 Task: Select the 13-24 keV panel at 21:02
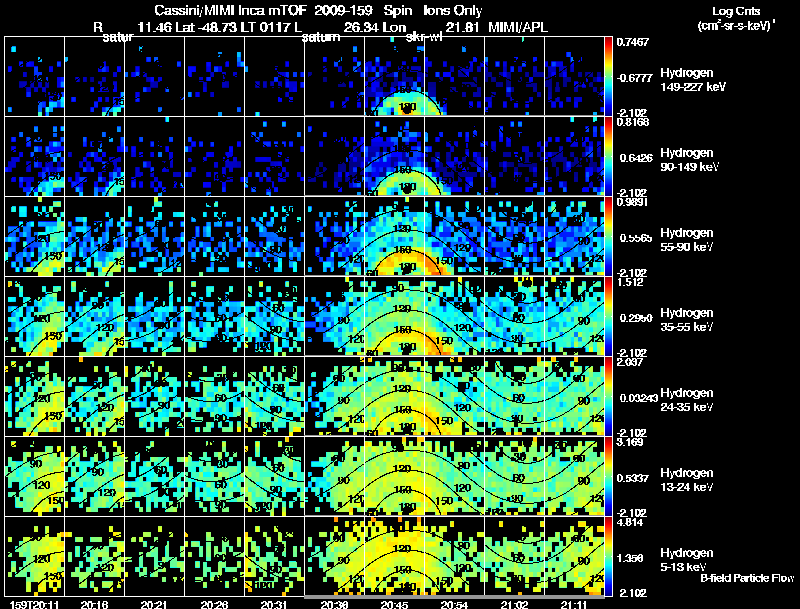pos(514,477)
